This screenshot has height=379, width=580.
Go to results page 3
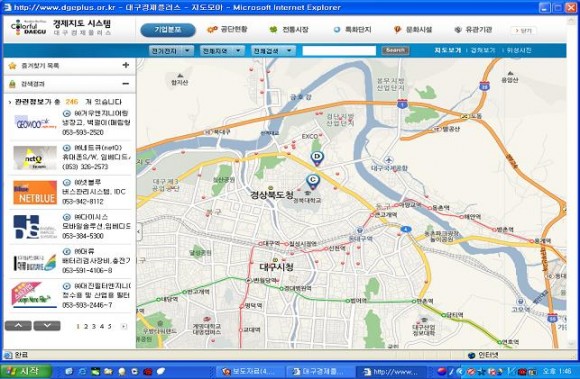94,326
